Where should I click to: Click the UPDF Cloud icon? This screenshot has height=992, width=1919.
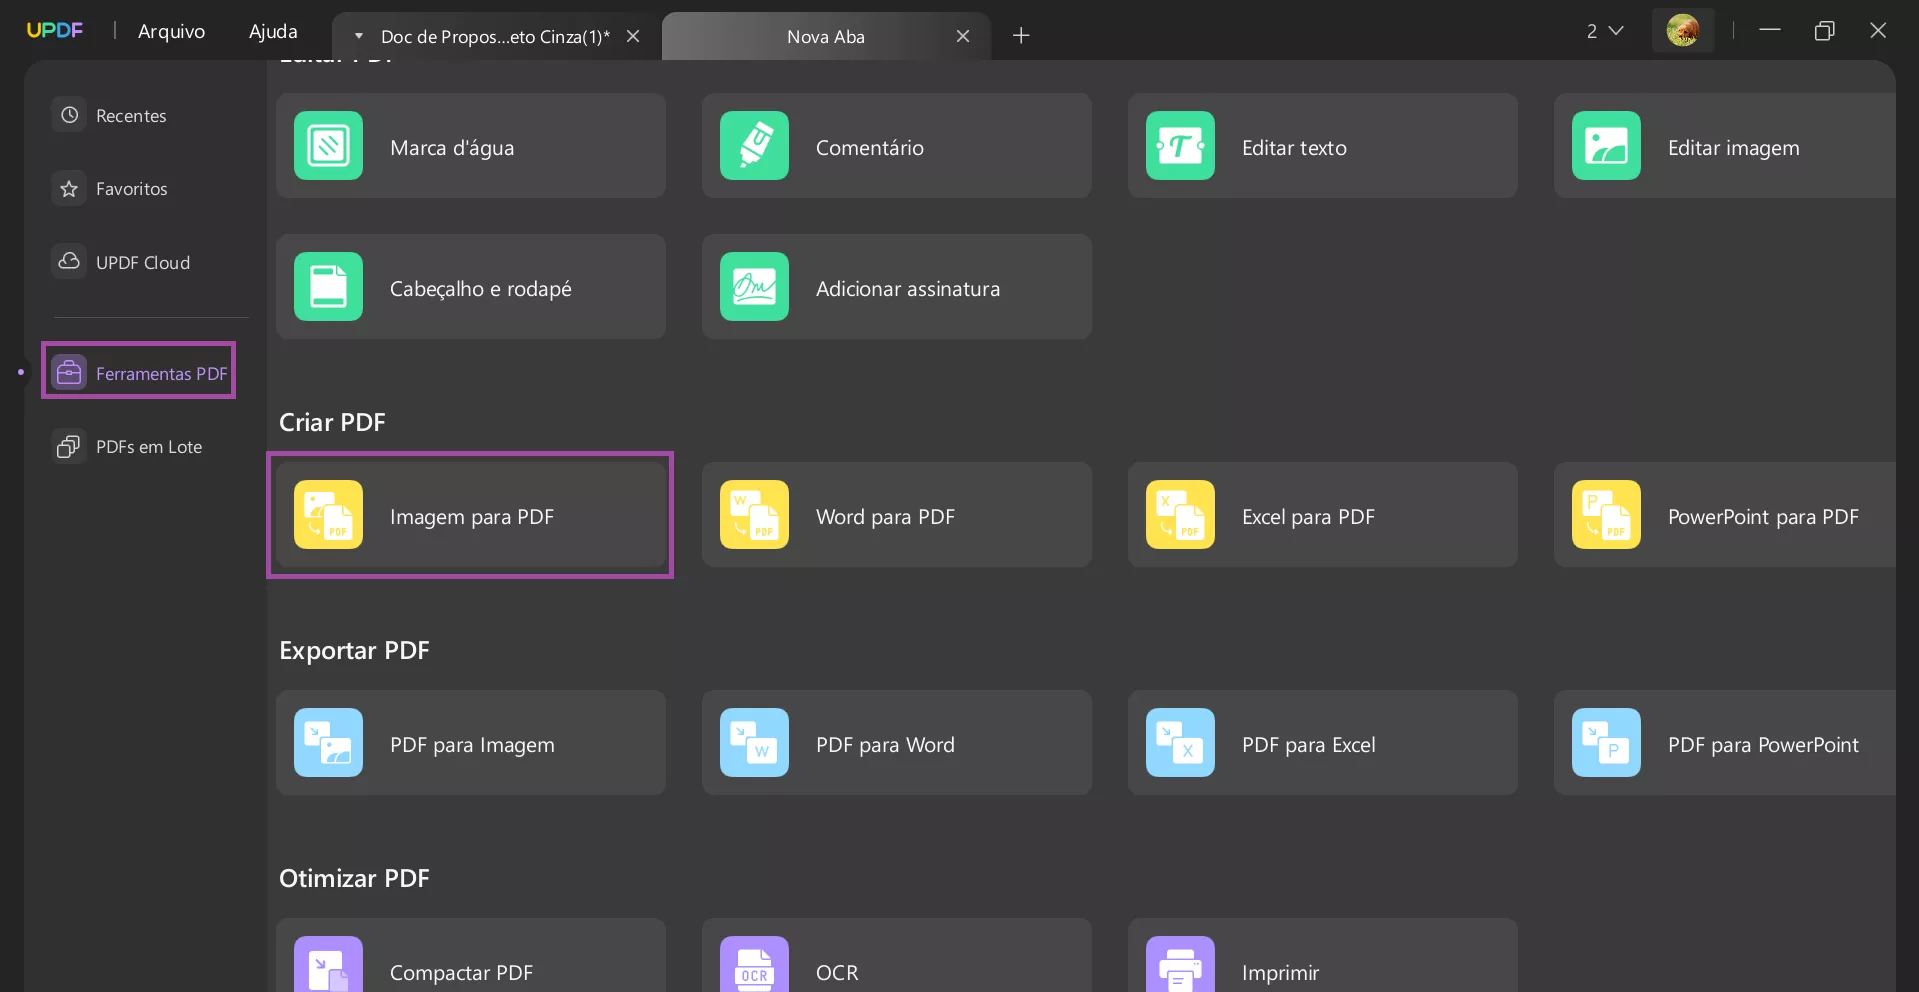[x=69, y=262]
